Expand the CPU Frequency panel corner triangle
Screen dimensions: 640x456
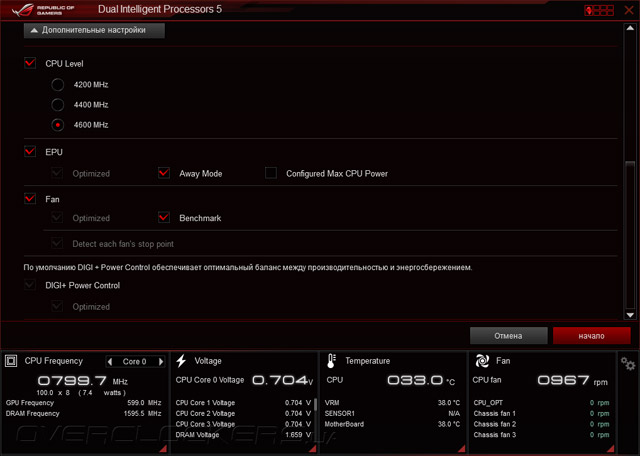click(163, 449)
